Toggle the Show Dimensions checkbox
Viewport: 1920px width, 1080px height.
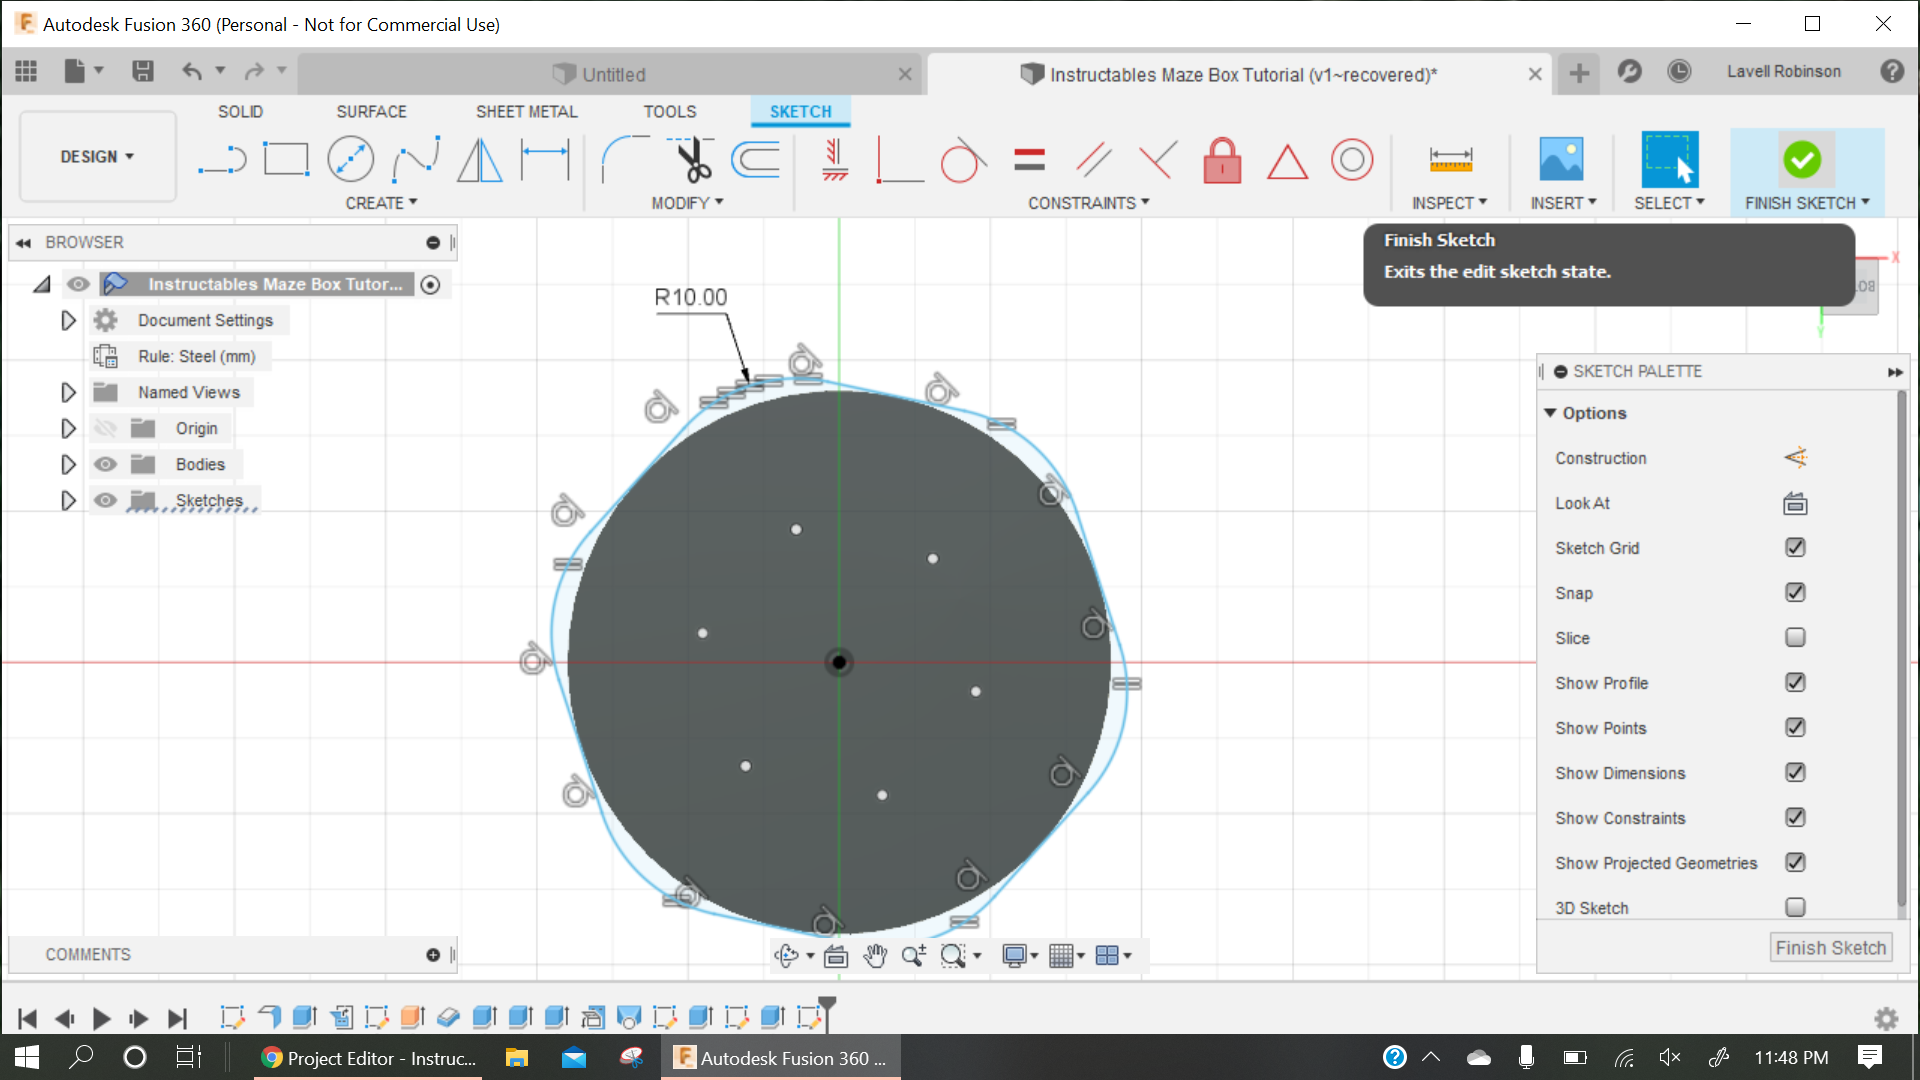pos(1795,773)
